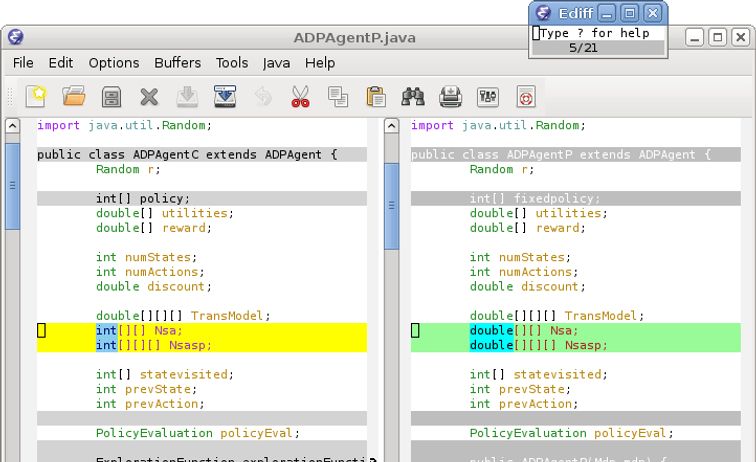Cut selection with the scissors icon
This screenshot has height=462, width=756.
300,97
